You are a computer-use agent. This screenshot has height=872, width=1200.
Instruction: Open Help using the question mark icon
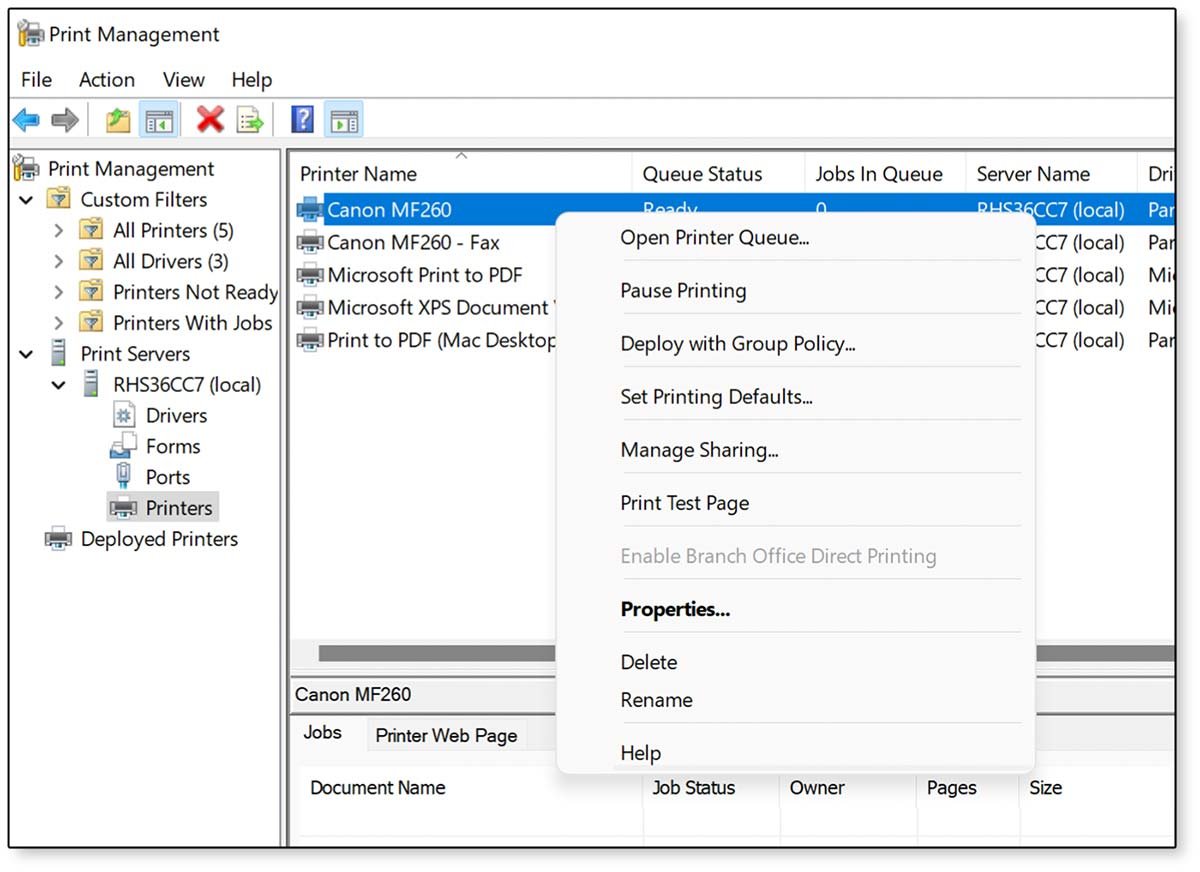(301, 119)
